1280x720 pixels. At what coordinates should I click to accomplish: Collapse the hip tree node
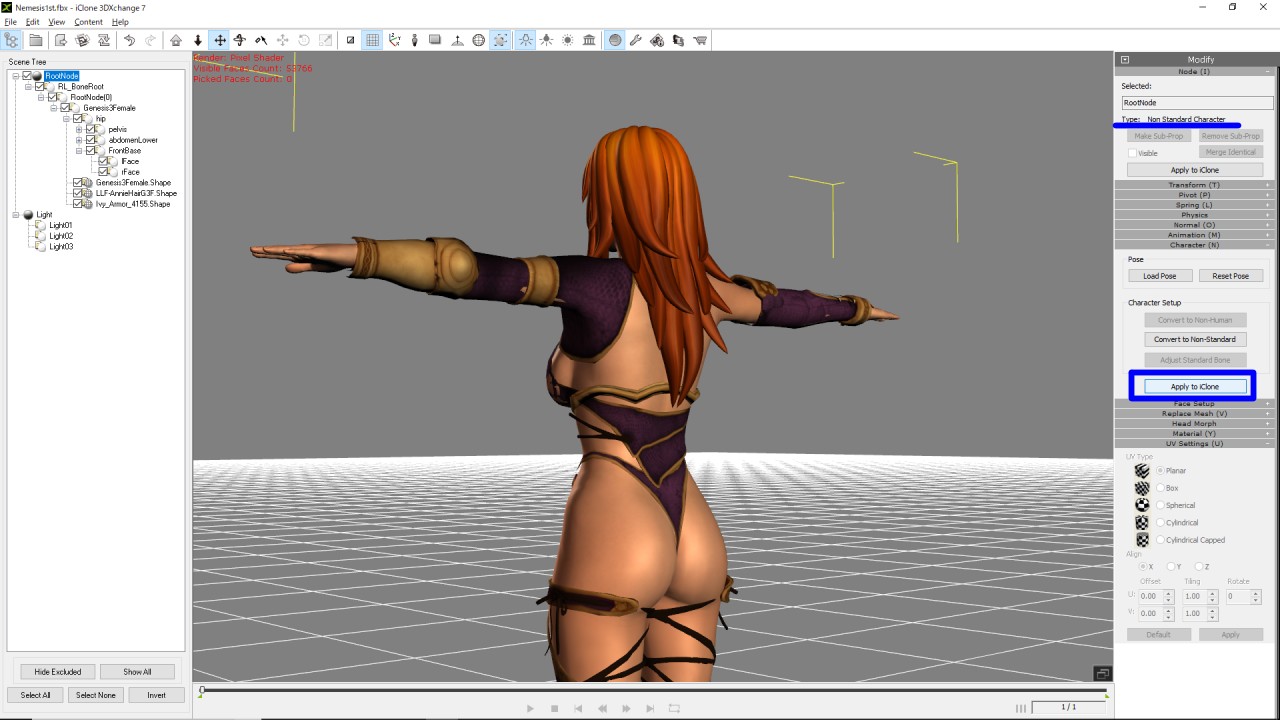click(66, 119)
